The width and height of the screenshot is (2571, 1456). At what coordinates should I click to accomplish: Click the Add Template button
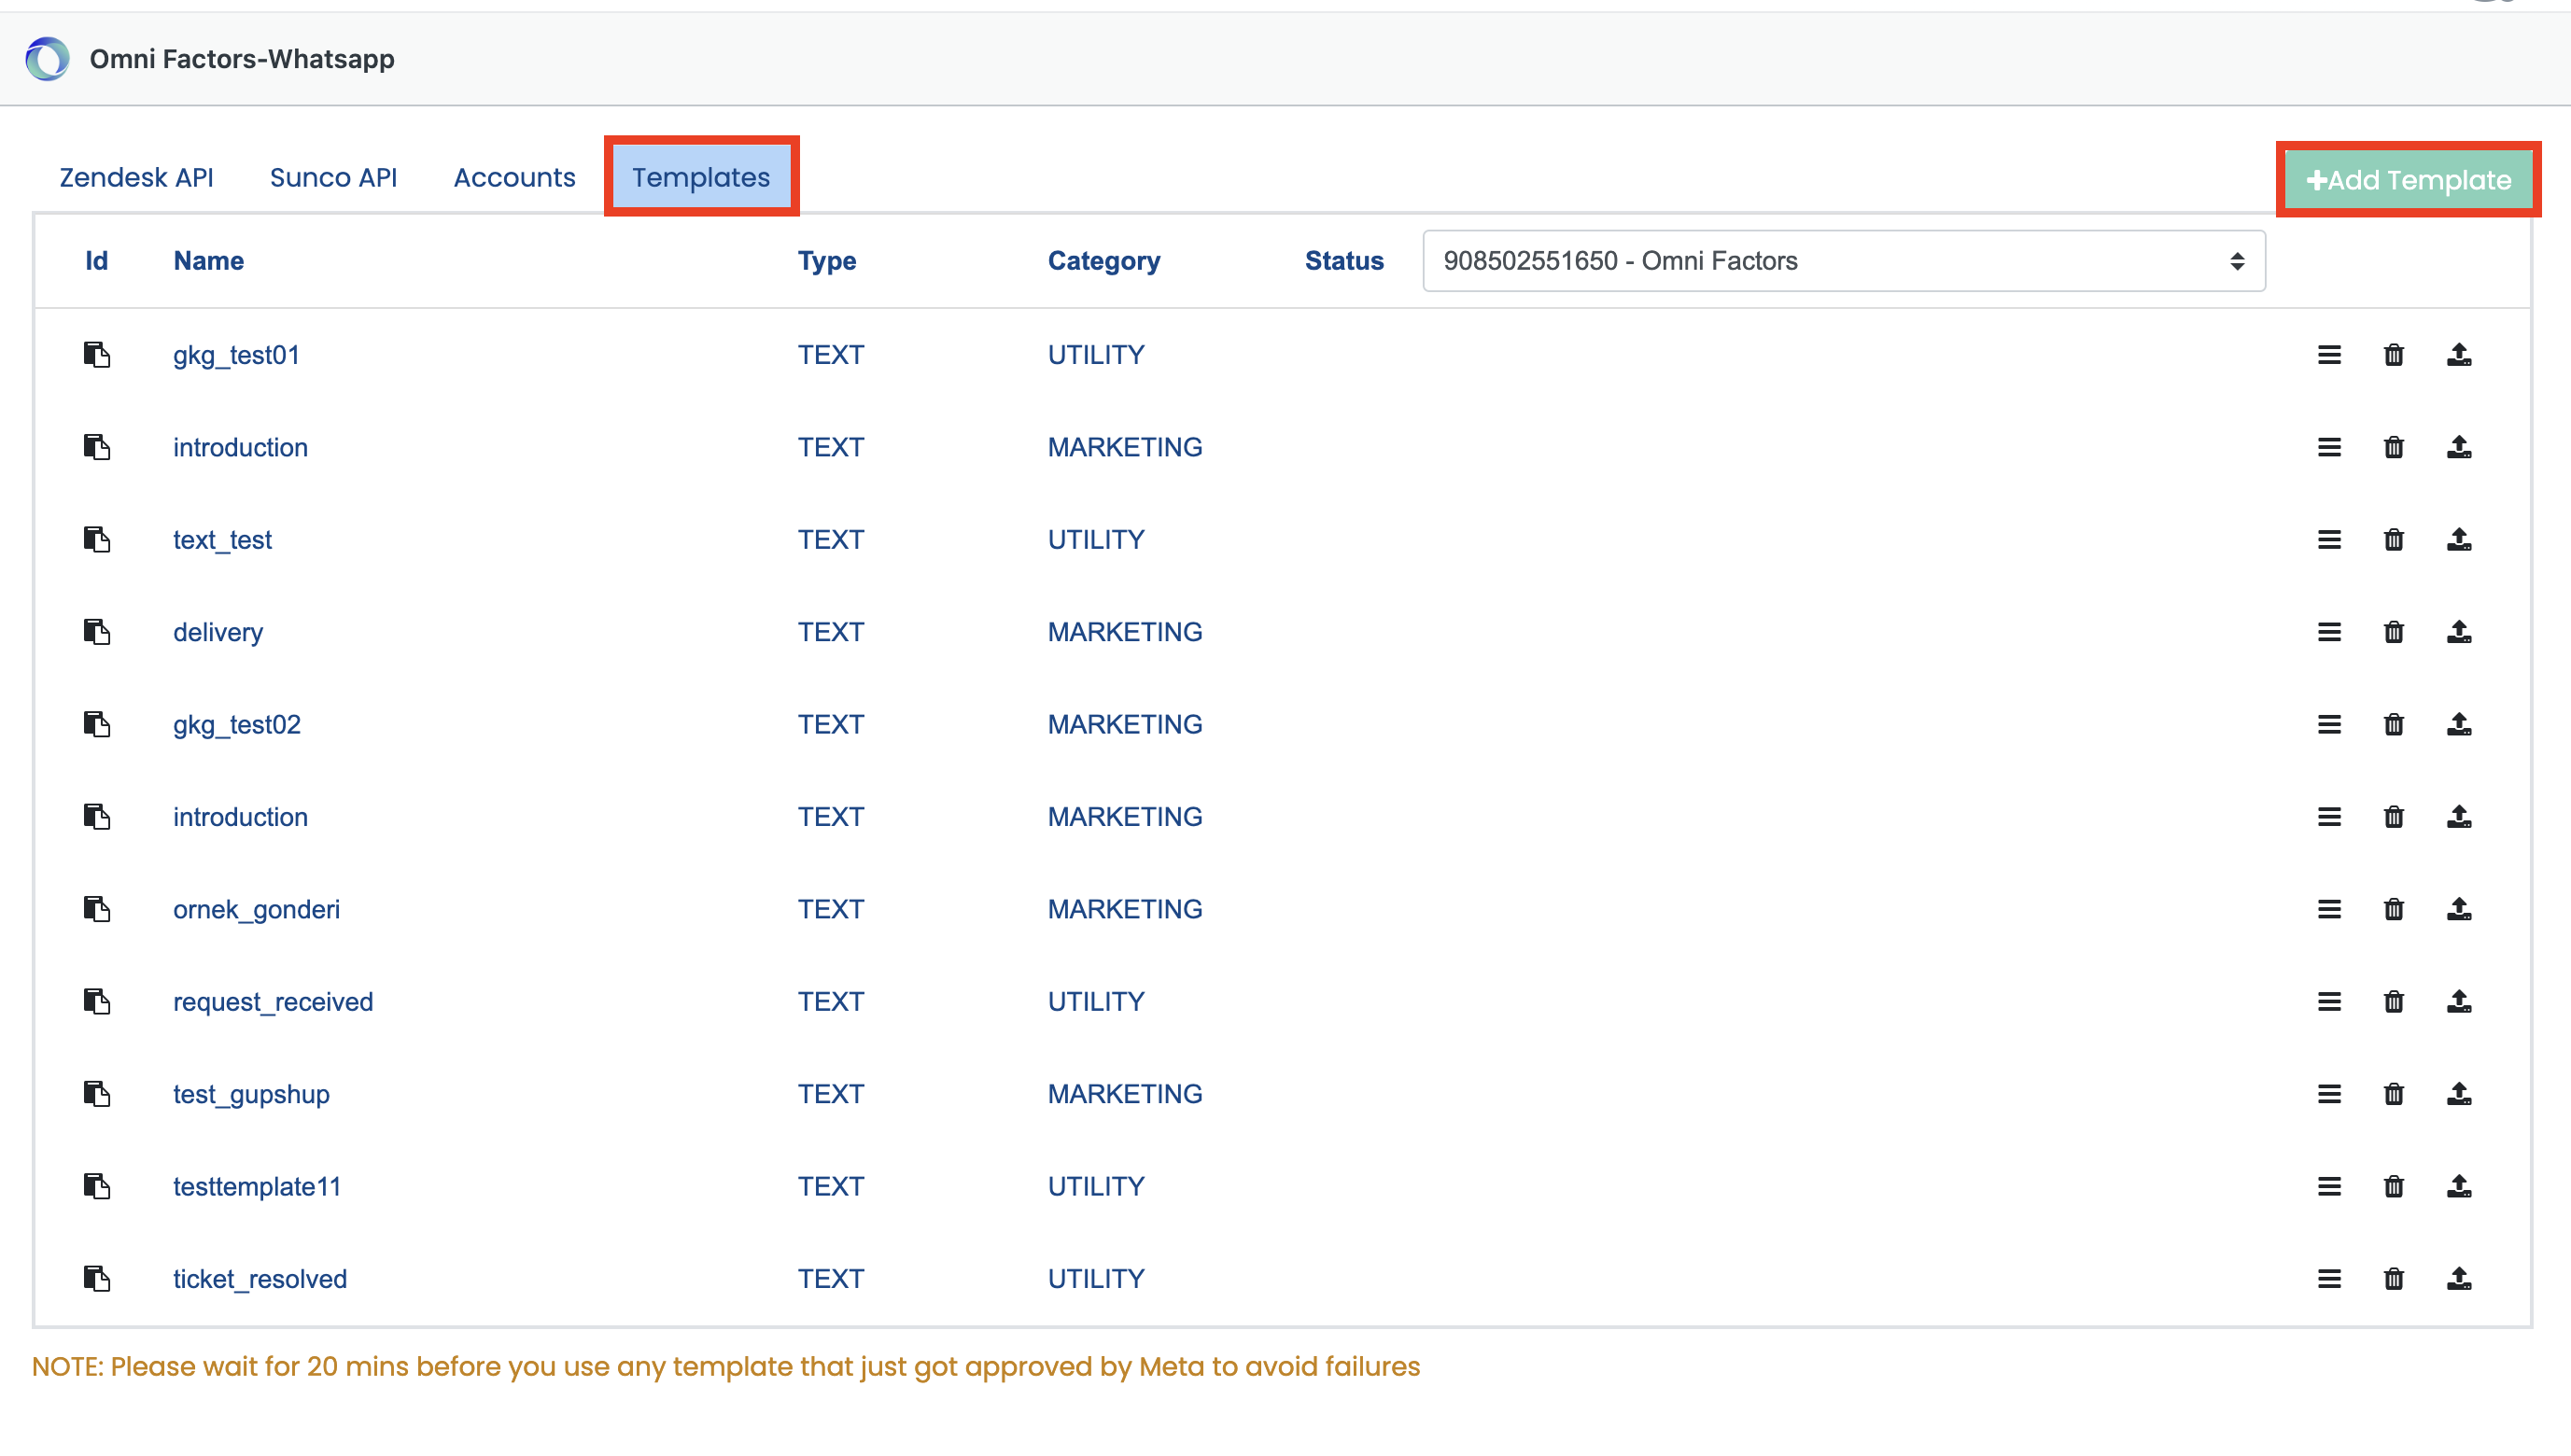coord(2408,180)
